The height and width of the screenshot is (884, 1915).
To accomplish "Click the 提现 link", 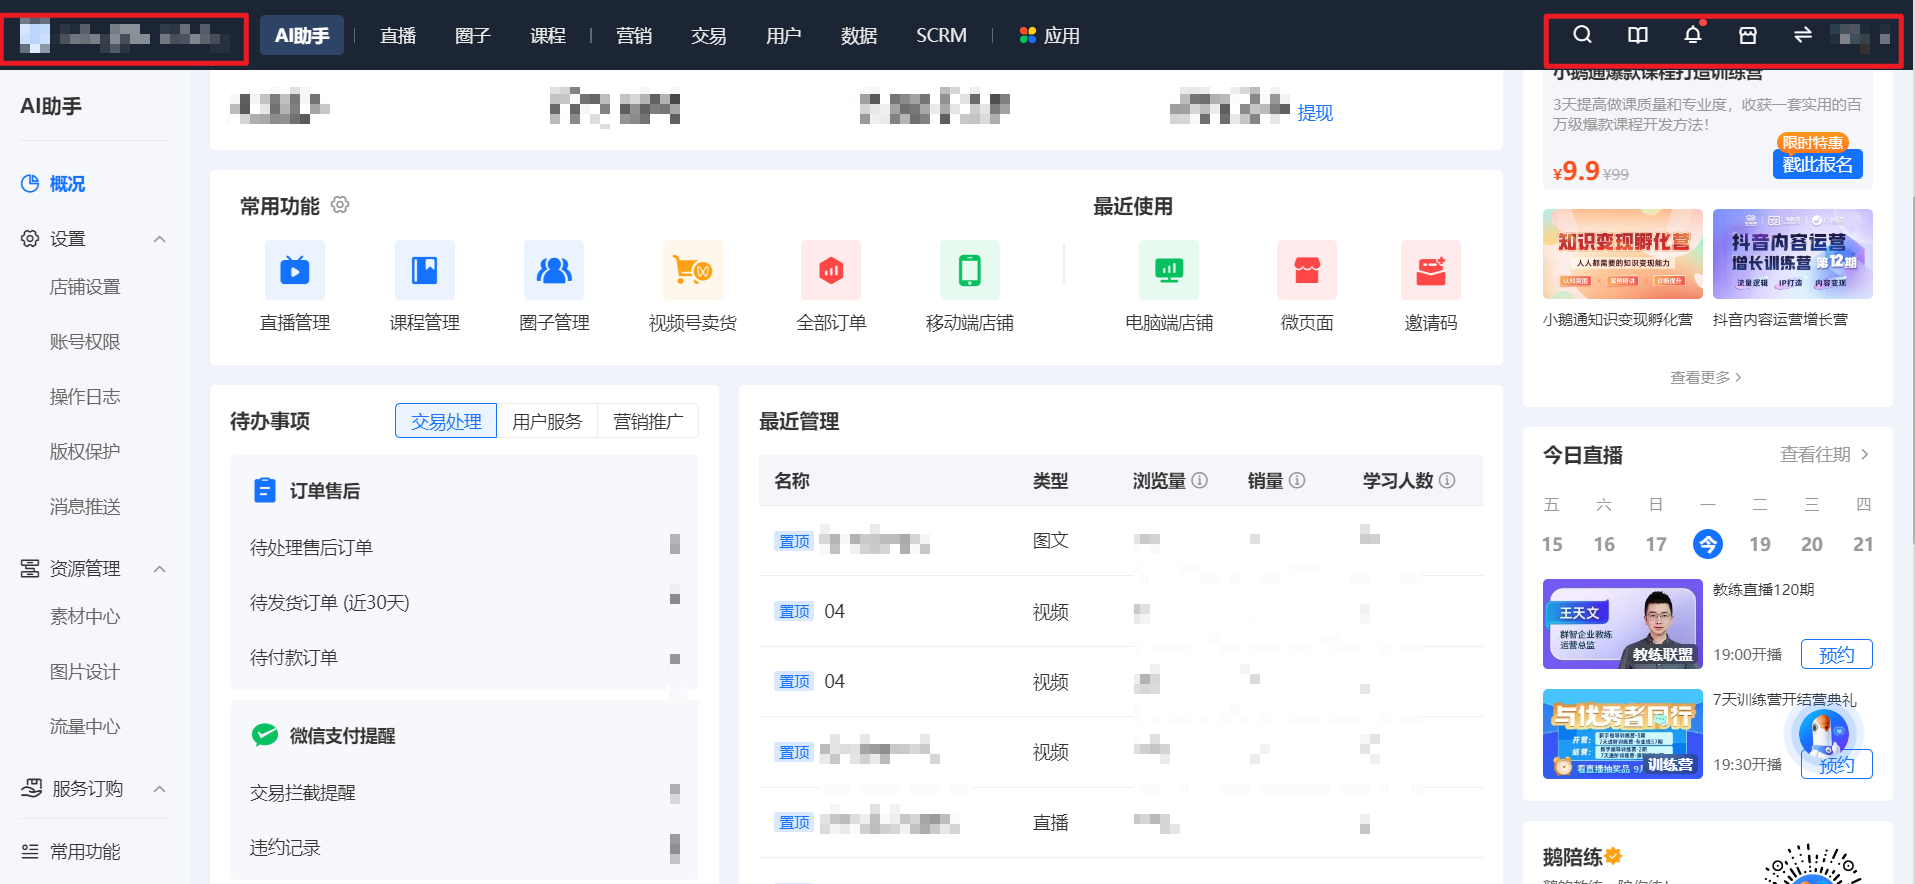I will [1315, 113].
